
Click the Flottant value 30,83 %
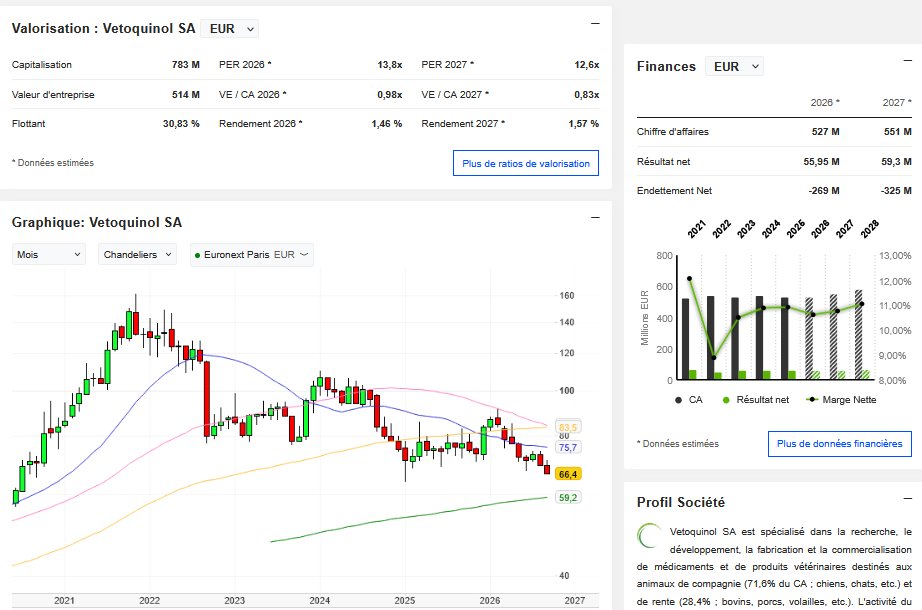coord(181,124)
